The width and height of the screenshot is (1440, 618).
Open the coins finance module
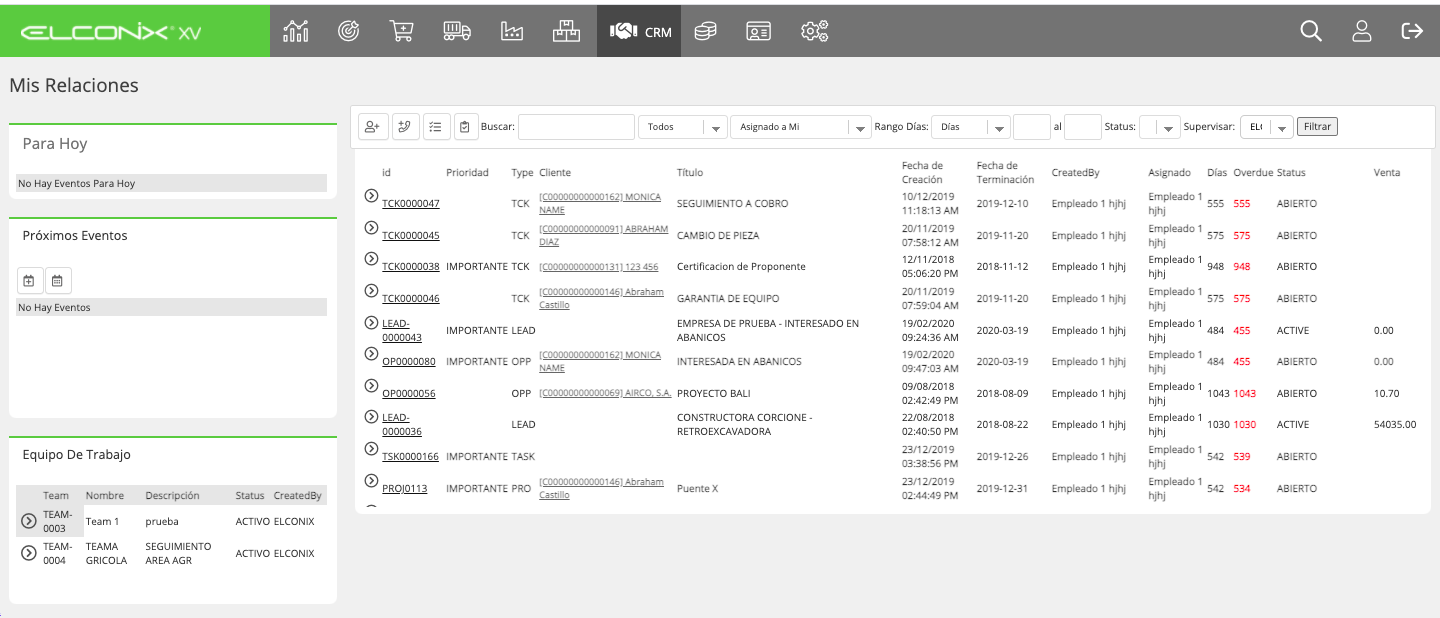(706, 31)
